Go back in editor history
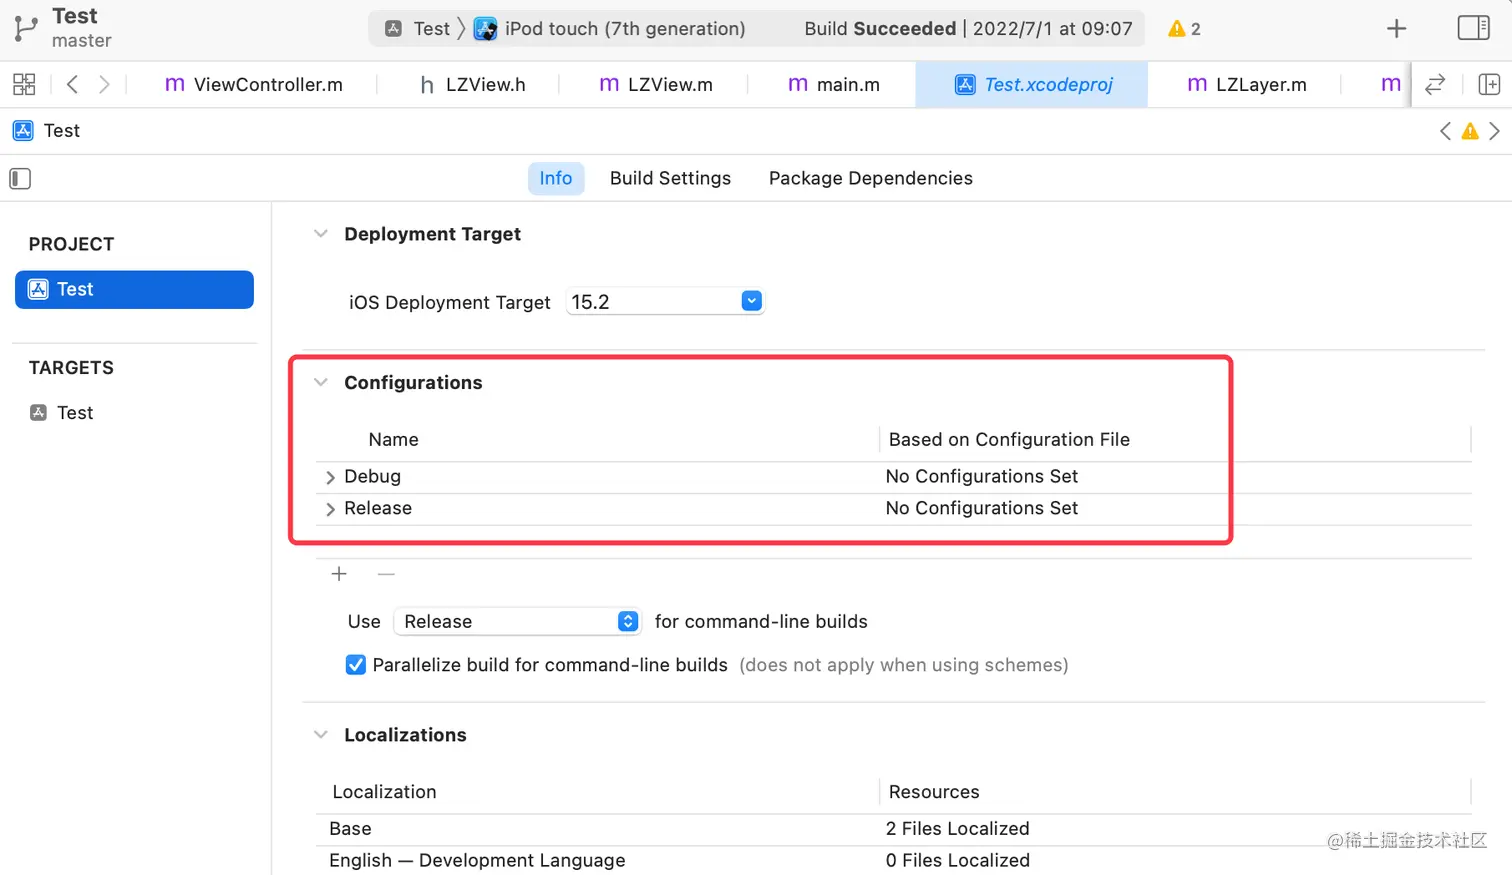This screenshot has width=1512, height=875. click(72, 84)
